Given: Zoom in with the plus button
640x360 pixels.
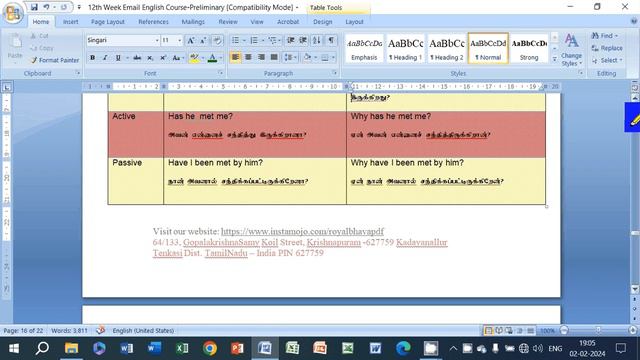Looking at the screenshot, I should click(633, 330).
